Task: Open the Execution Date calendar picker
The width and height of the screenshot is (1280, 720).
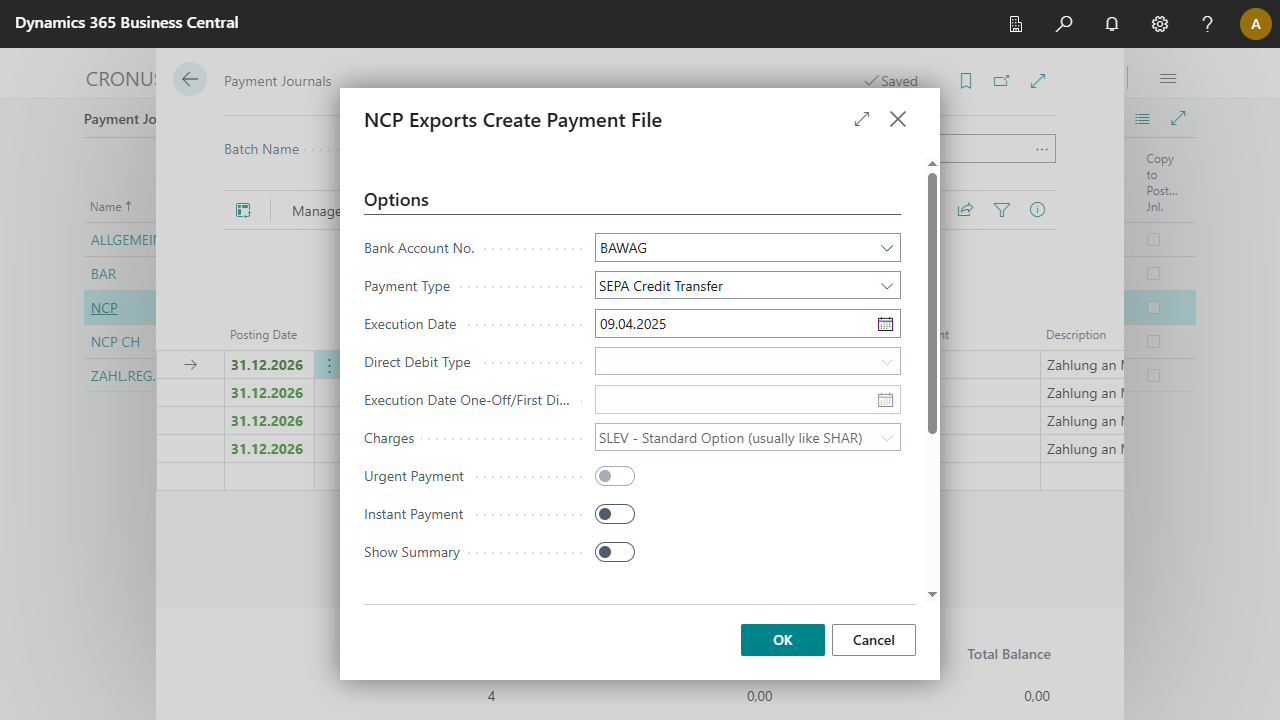Action: click(x=885, y=324)
